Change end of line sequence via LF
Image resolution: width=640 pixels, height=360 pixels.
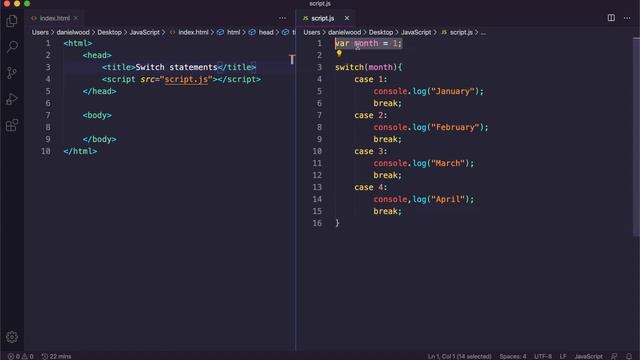pyautogui.click(x=563, y=356)
